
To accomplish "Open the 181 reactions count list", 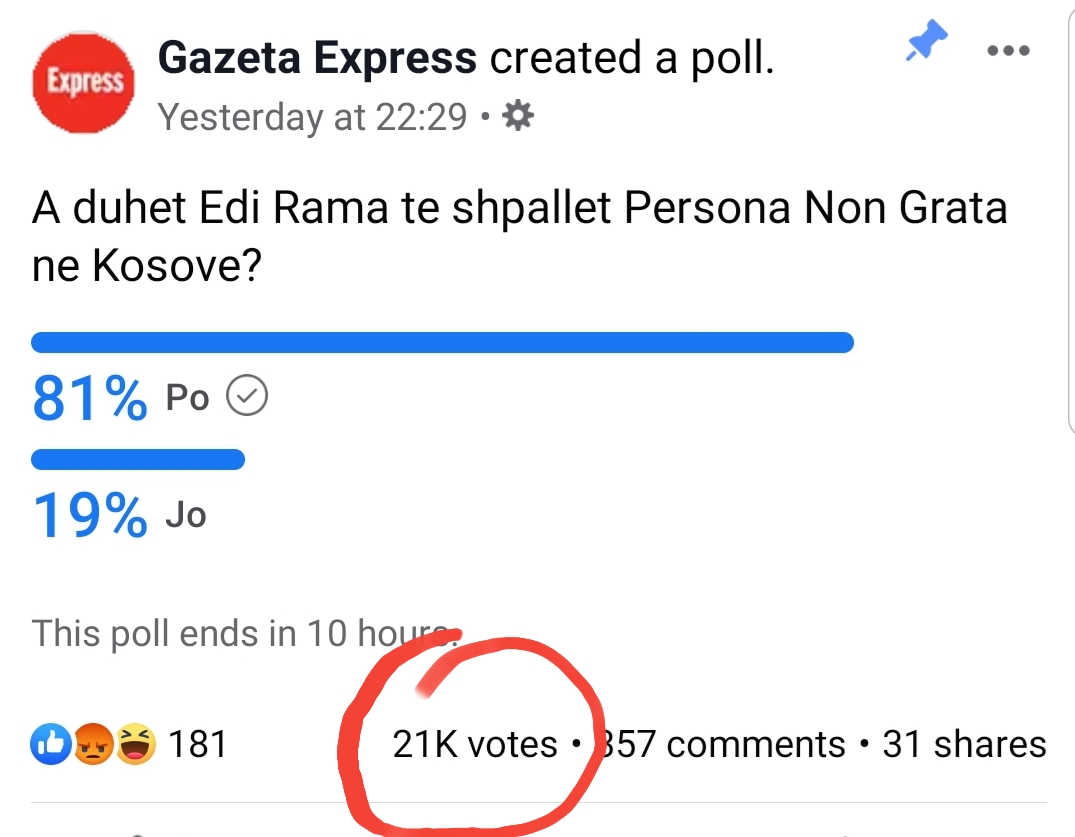I will (x=197, y=744).
